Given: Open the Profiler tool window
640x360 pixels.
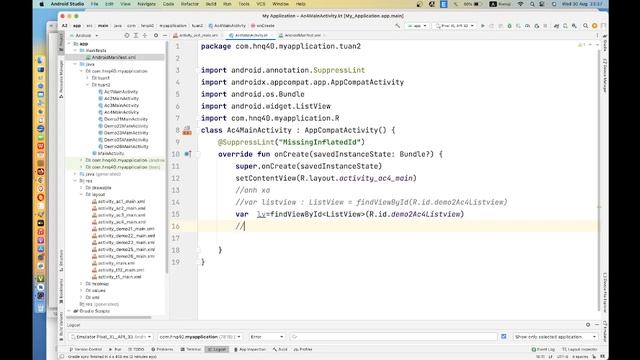Looking at the screenshot, I should pos(303,349).
